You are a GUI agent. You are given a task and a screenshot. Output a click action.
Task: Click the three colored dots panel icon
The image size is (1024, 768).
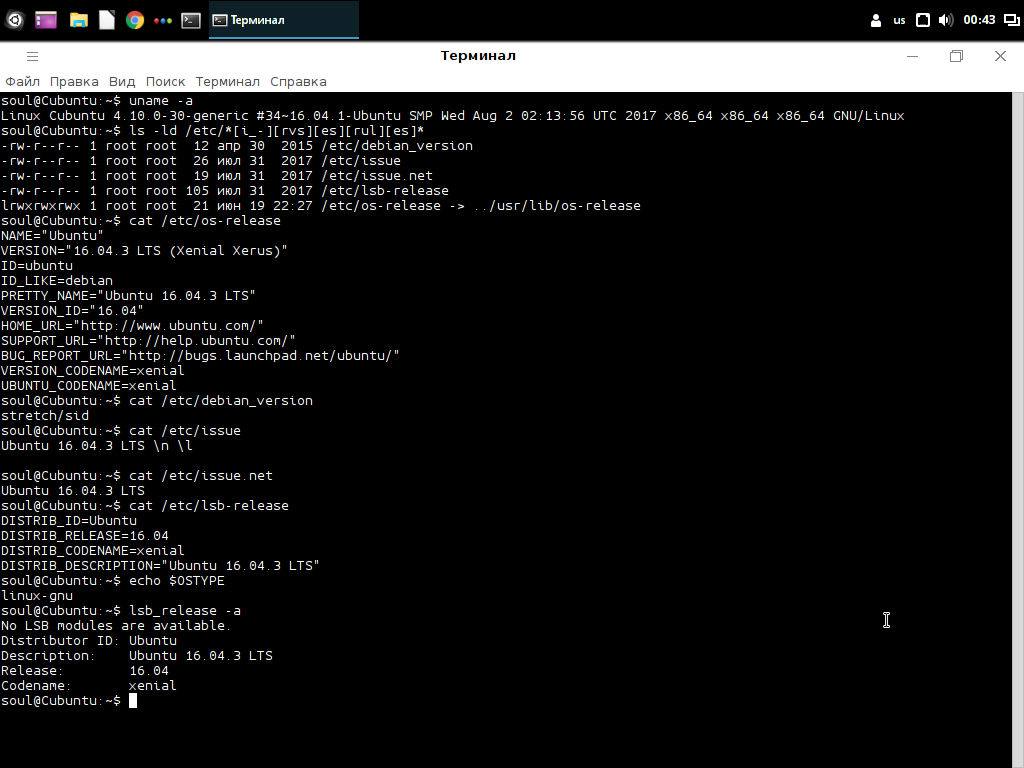(x=163, y=20)
